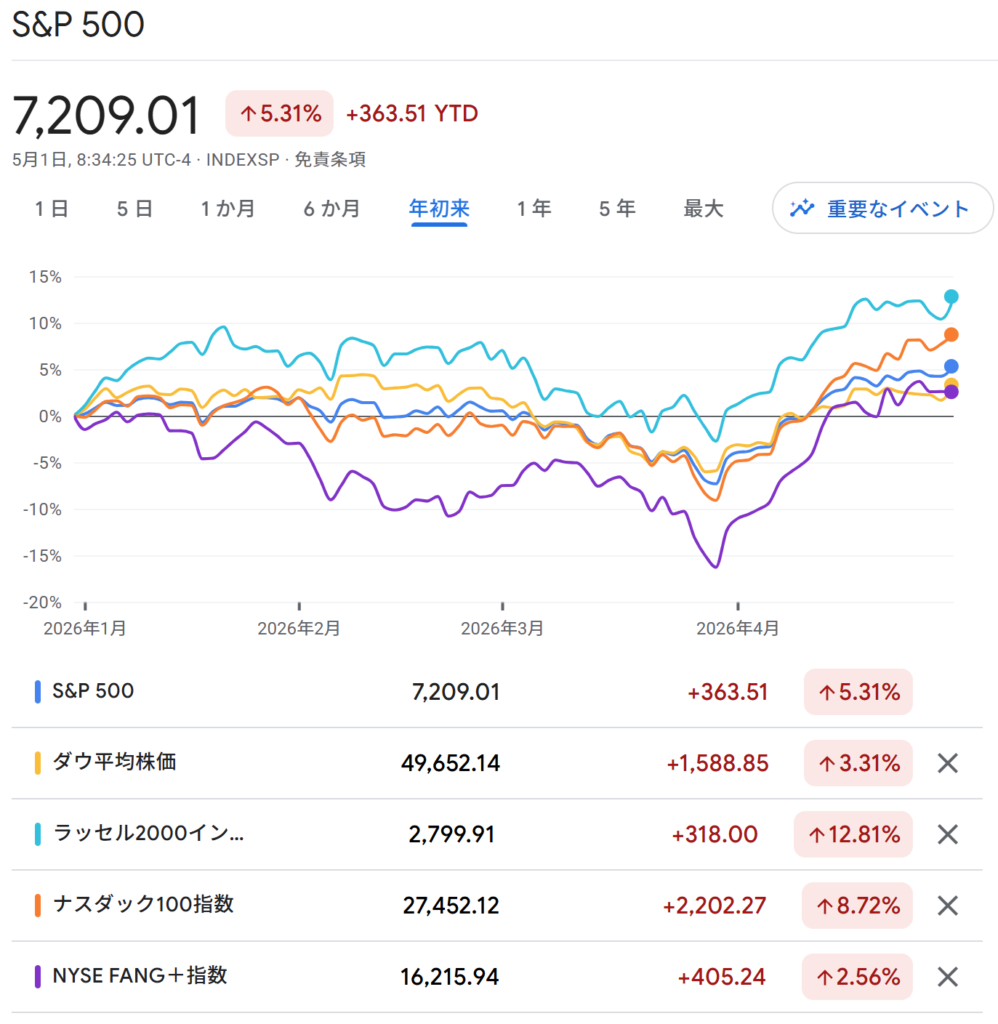This screenshot has height=1024, width=998.
Task: Click the cyan Russell 2000 endpoint dot
Action: 951,296
